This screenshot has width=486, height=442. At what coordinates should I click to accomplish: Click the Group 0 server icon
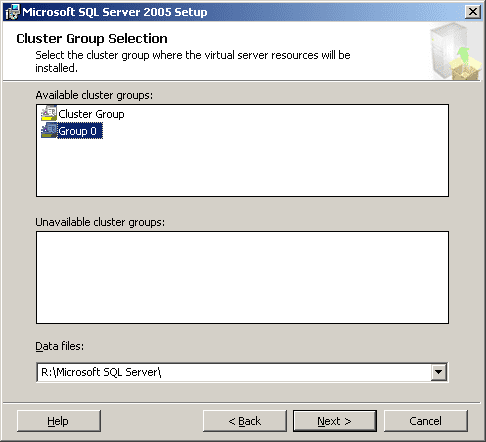pos(49,131)
